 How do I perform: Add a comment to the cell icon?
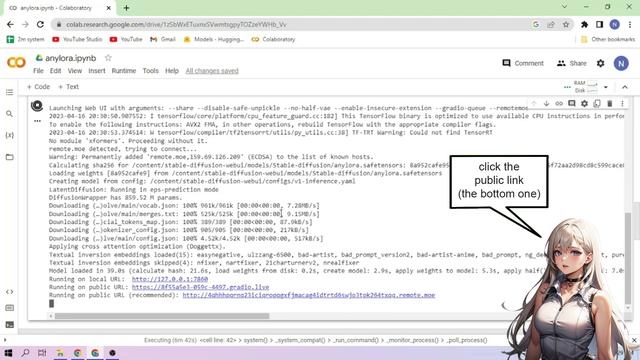click(571, 104)
